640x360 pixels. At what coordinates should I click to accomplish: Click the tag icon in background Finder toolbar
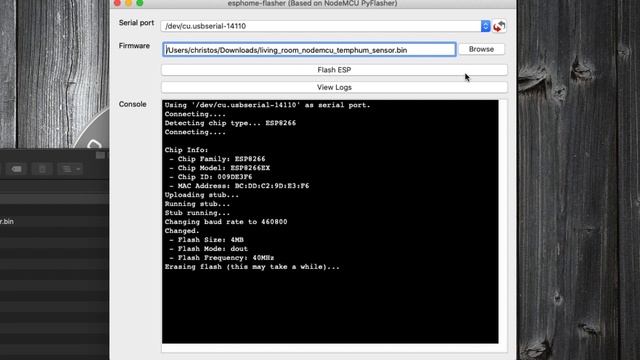[x=16, y=169]
